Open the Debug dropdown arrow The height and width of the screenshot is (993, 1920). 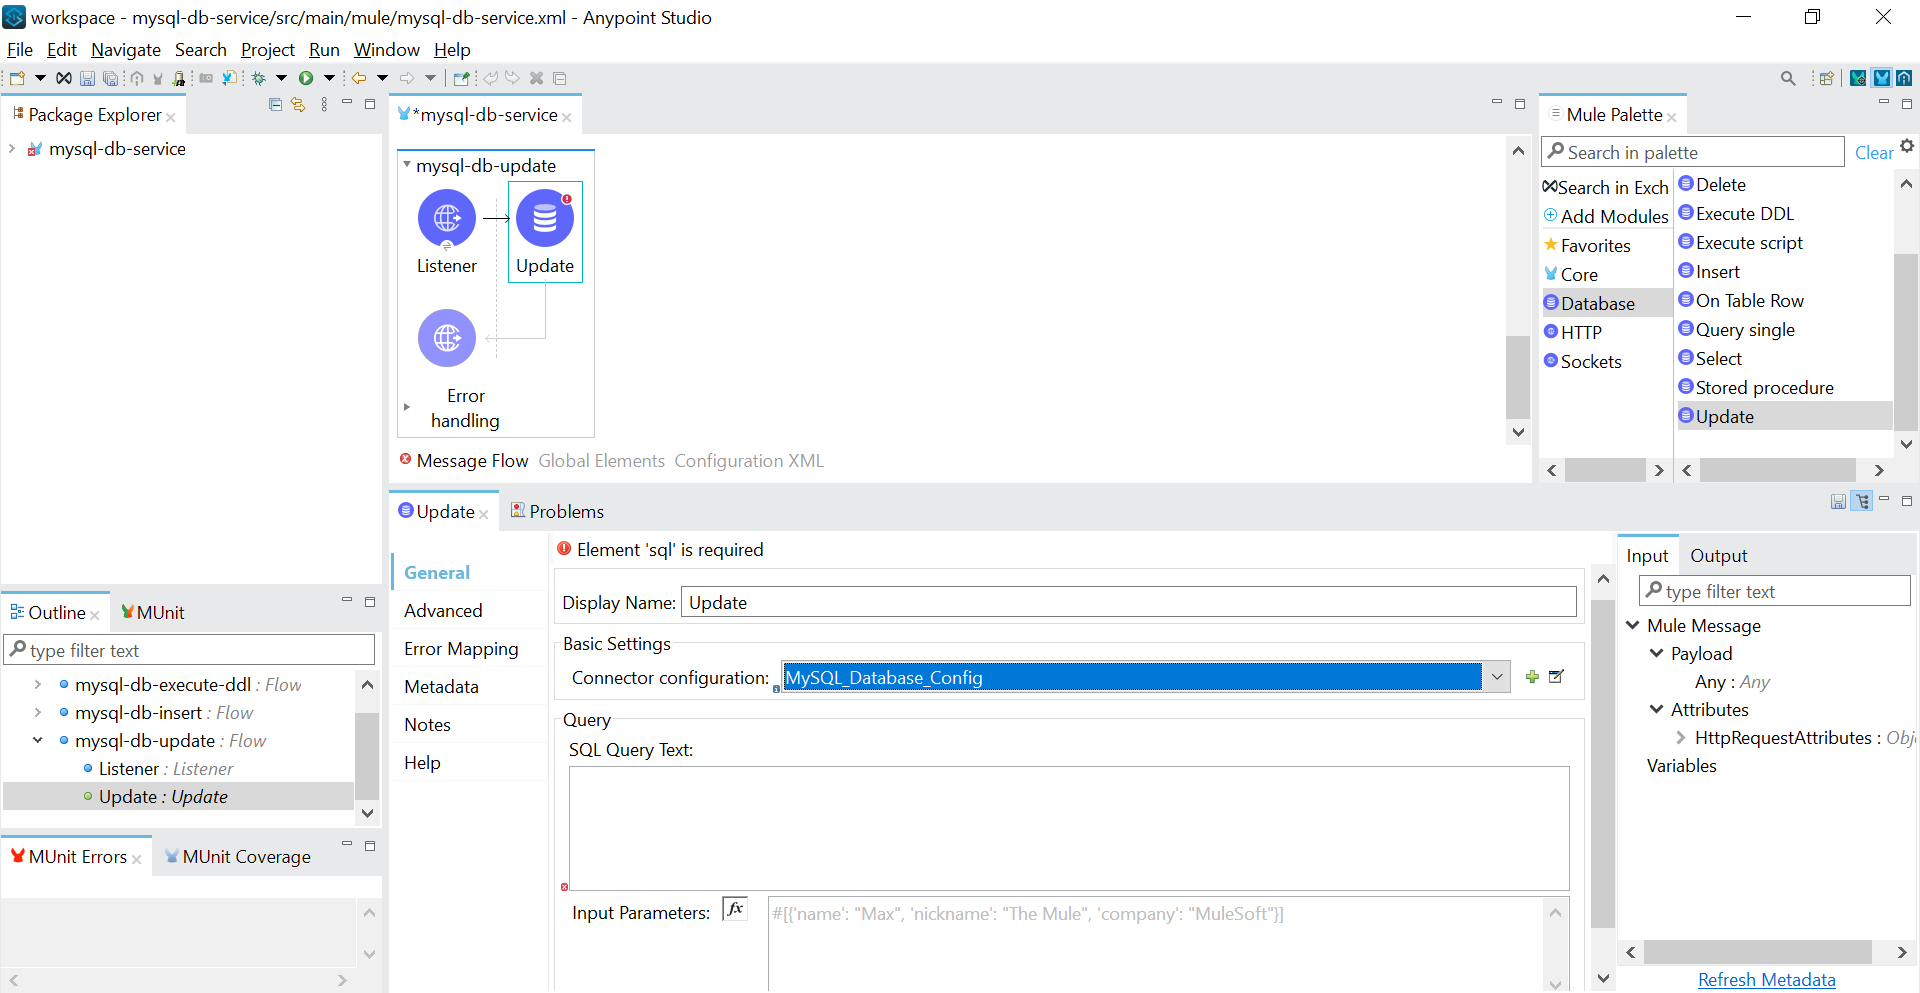[281, 78]
